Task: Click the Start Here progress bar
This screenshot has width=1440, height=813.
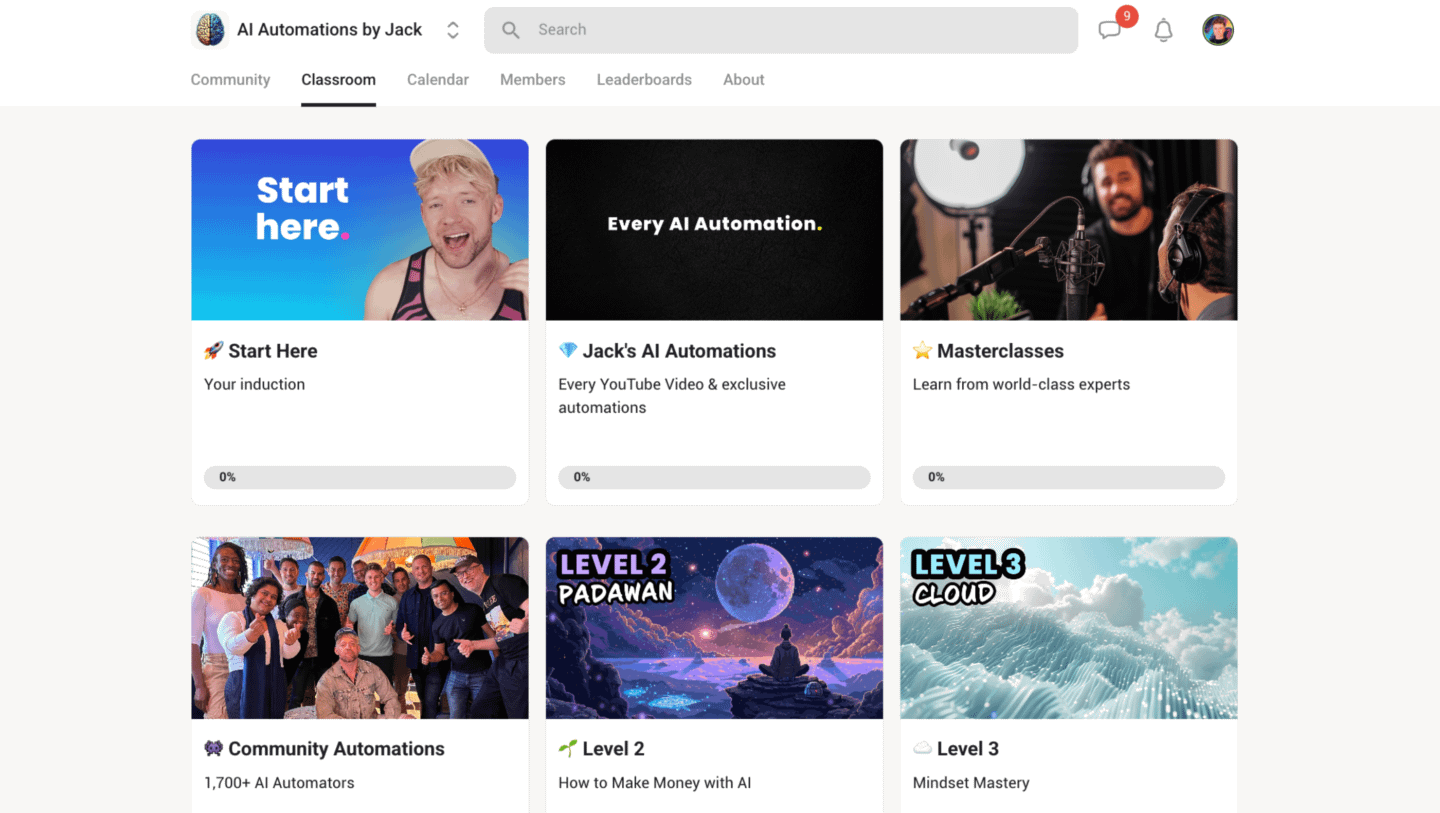Action: click(360, 477)
